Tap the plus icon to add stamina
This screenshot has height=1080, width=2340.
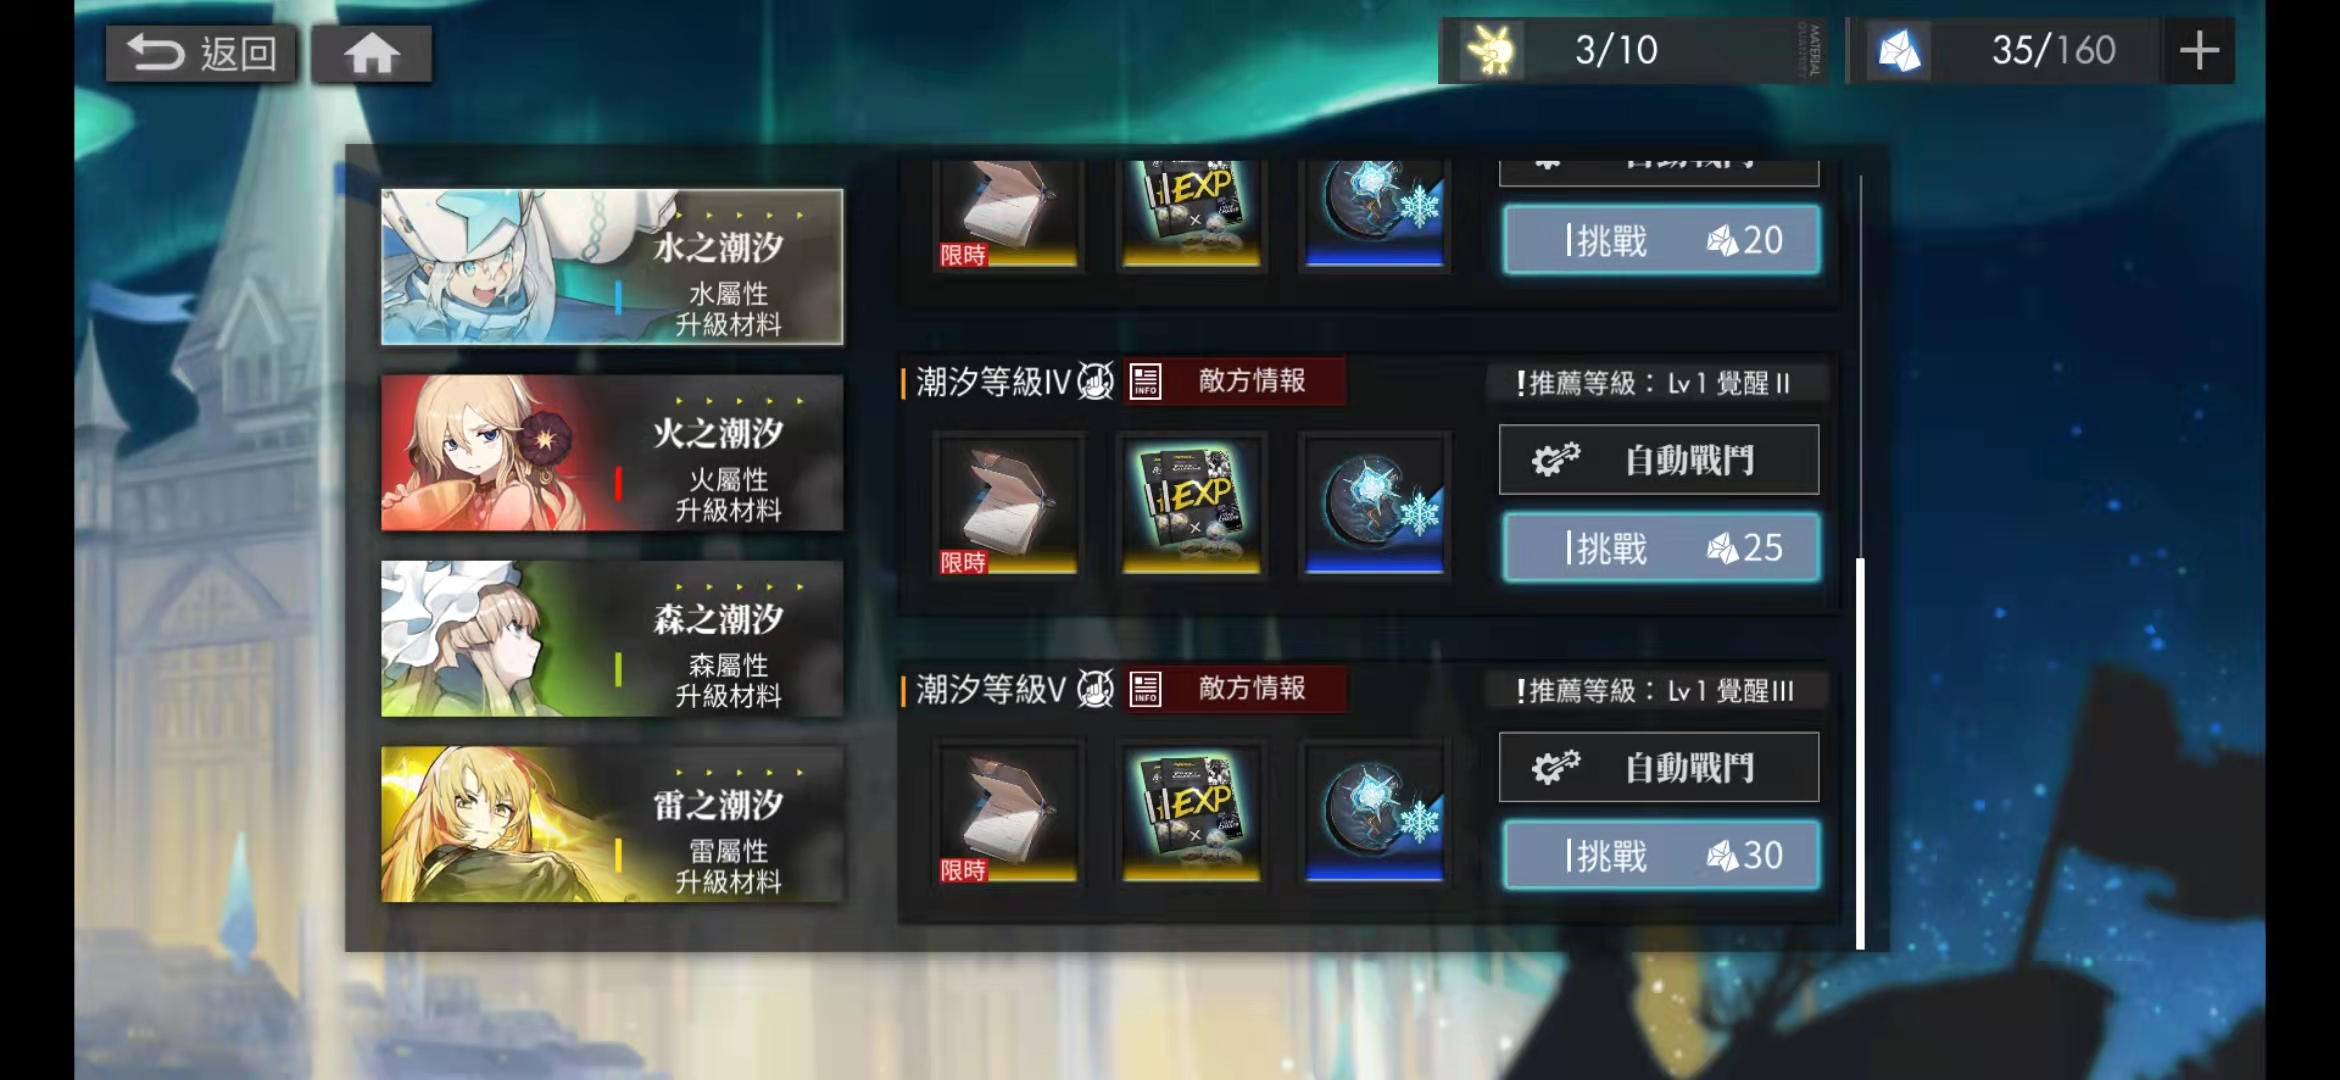click(2199, 50)
